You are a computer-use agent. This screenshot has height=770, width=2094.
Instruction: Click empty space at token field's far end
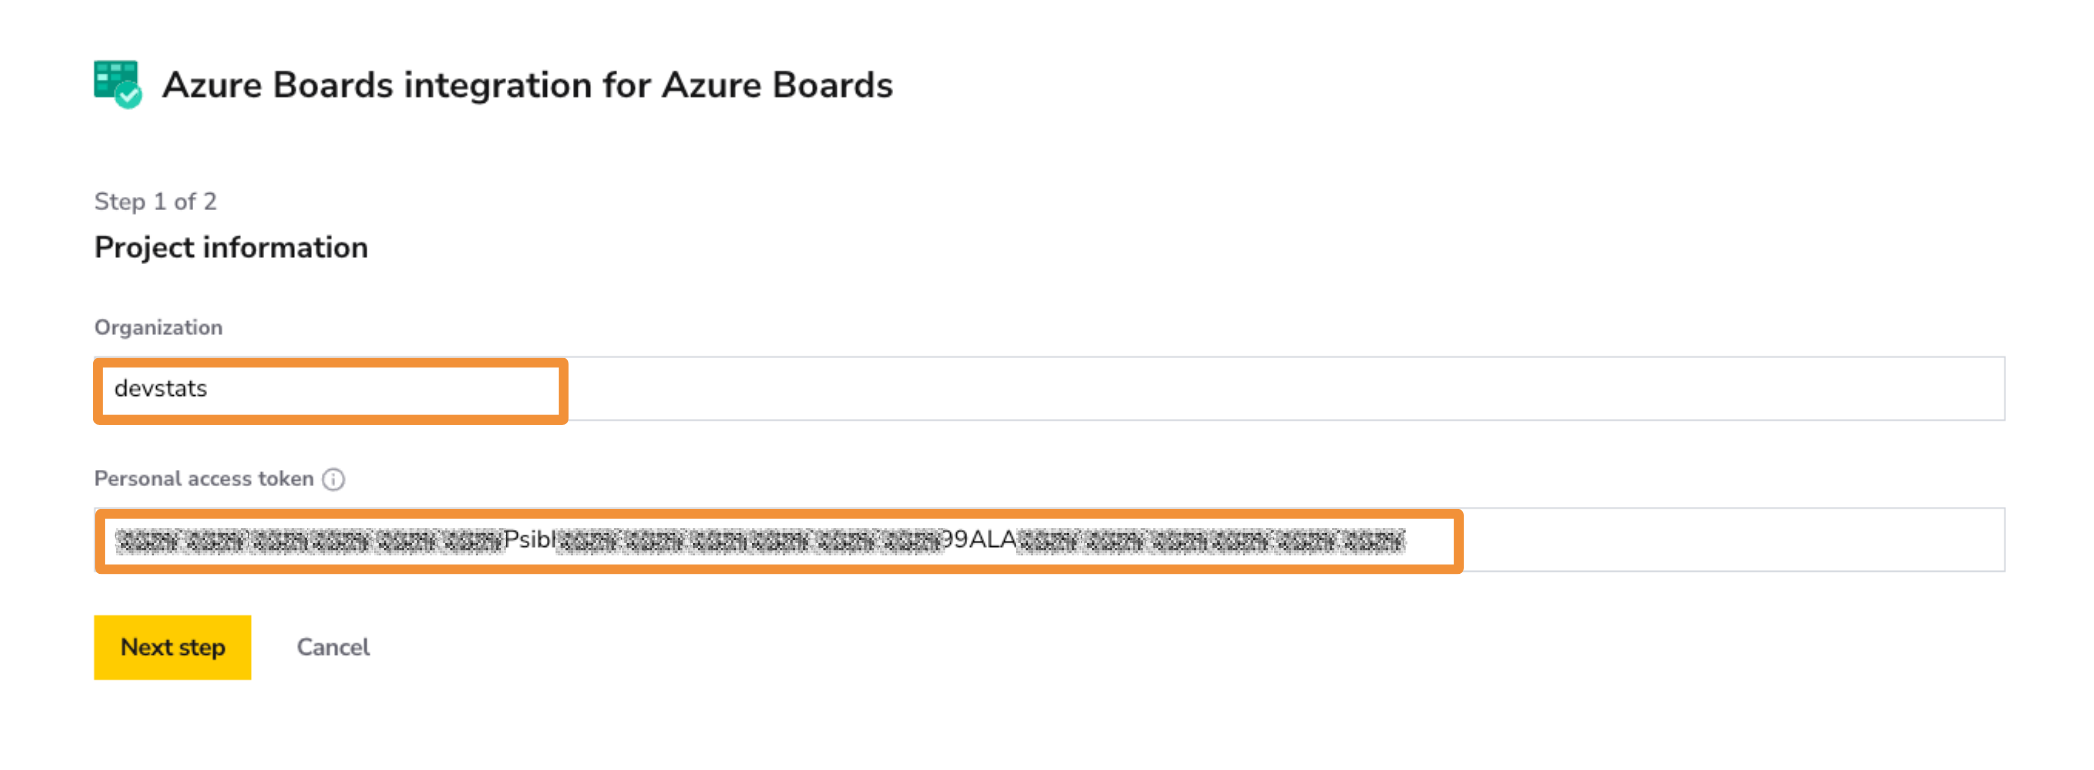(x=1734, y=540)
